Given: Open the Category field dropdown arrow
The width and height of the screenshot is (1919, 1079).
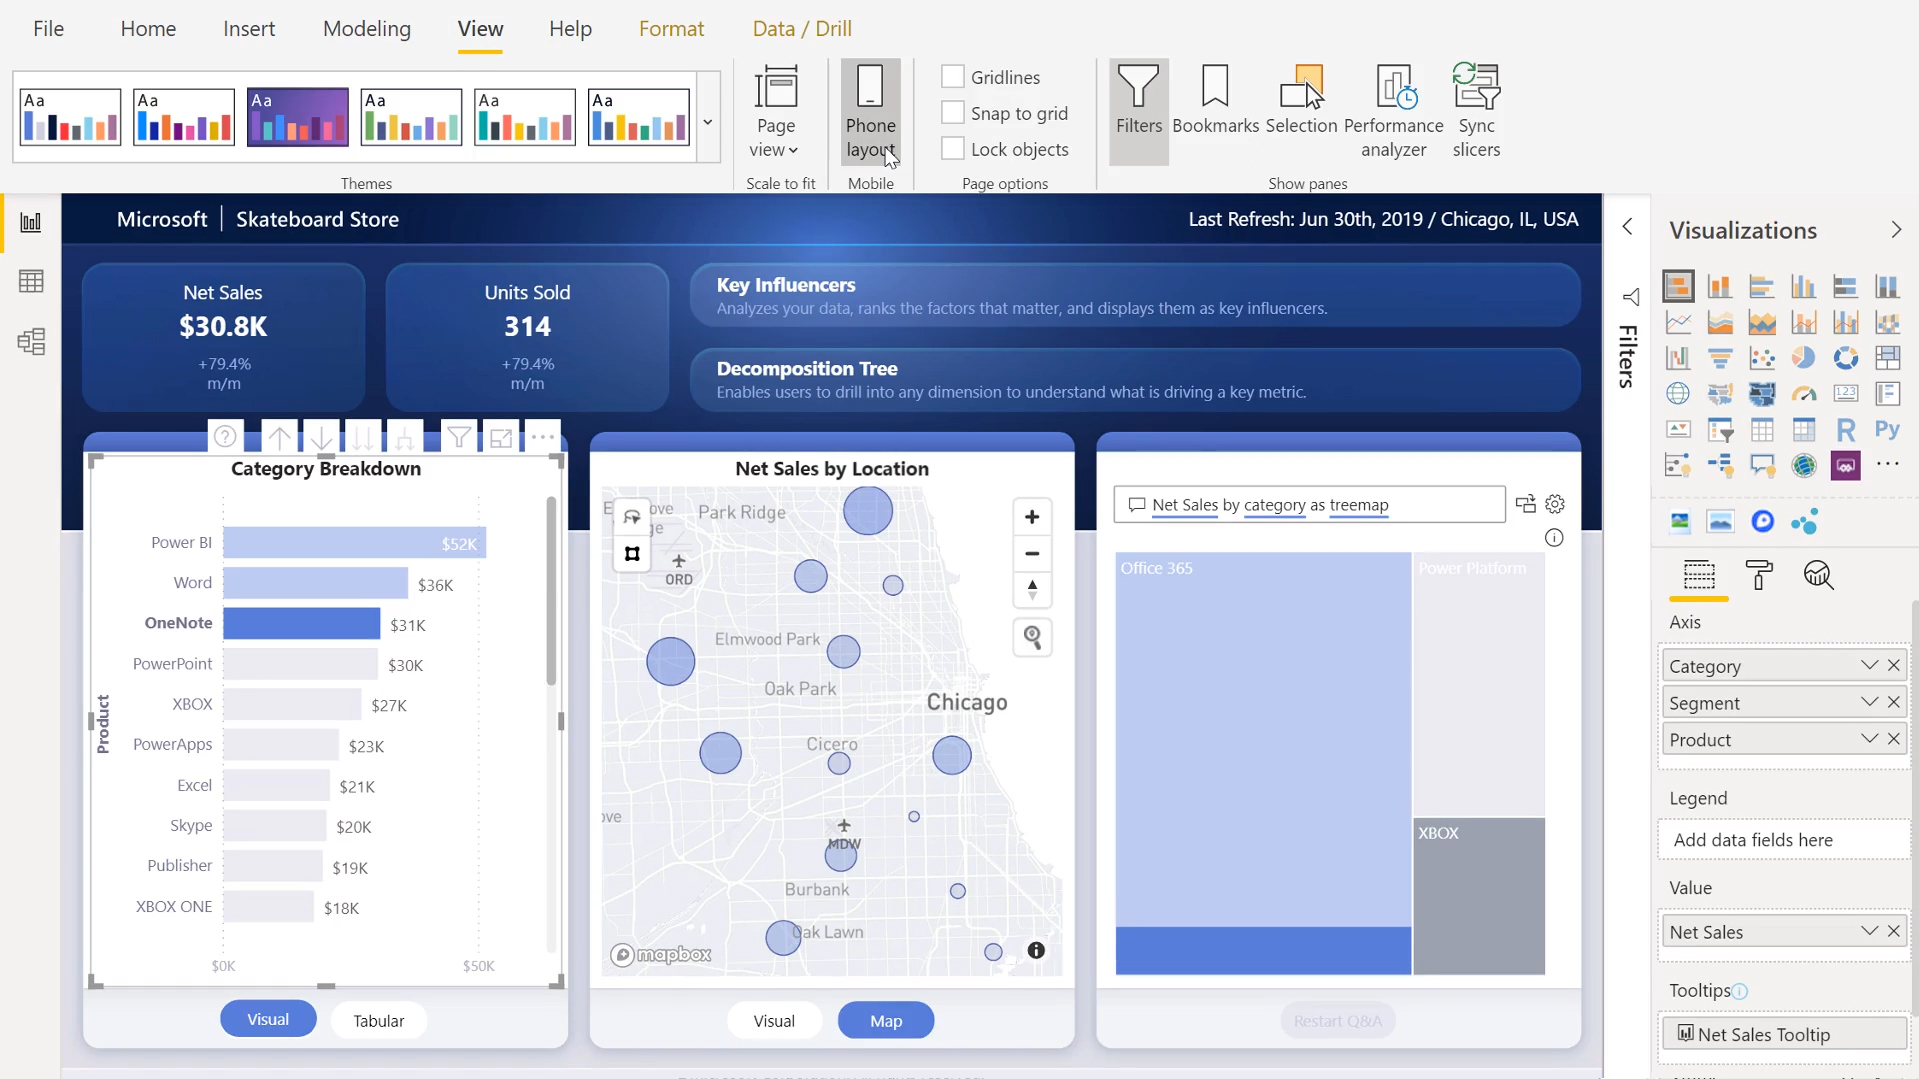Looking at the screenshot, I should (1869, 665).
